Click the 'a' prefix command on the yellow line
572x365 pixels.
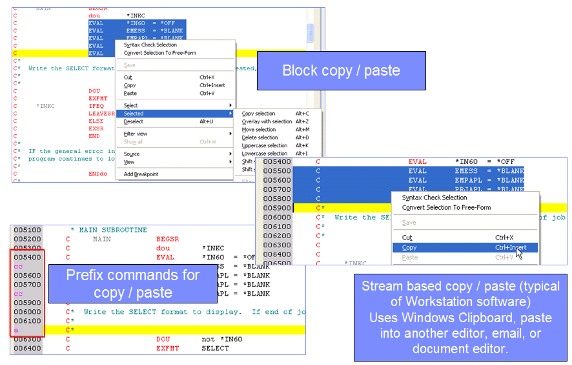(x=16, y=330)
